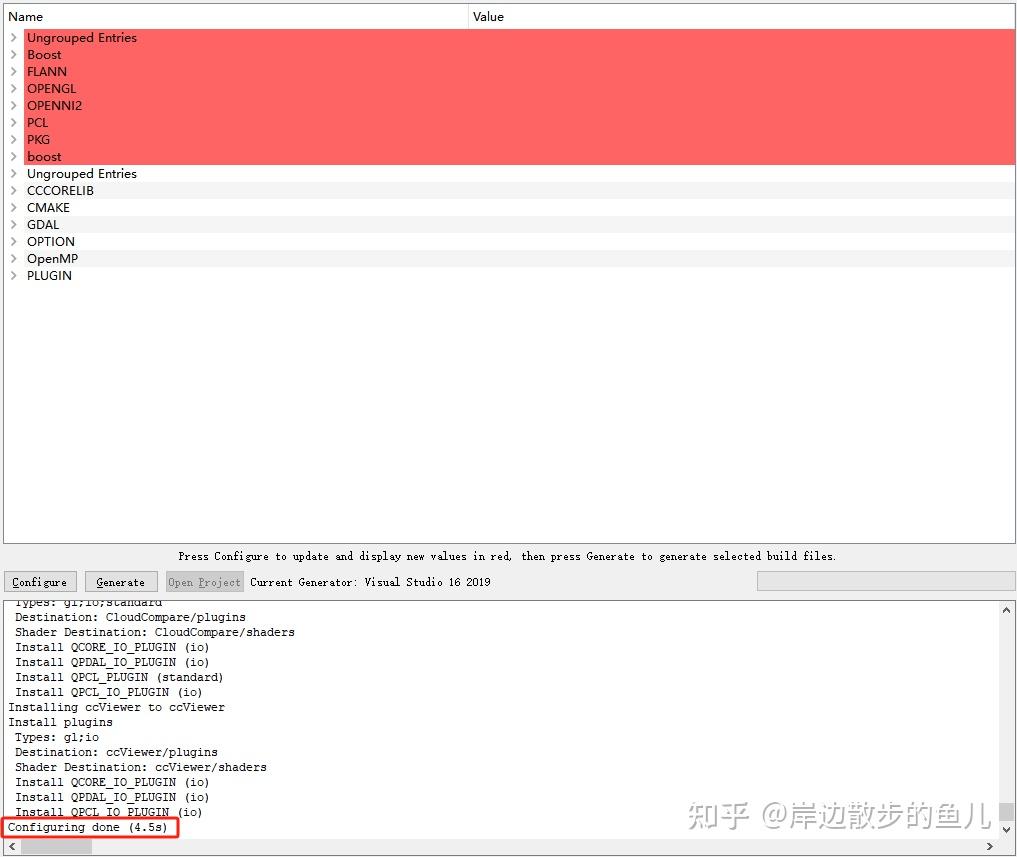The width and height of the screenshot is (1017, 857).
Task: Expand the FLANN group chevron
Action: tap(14, 71)
